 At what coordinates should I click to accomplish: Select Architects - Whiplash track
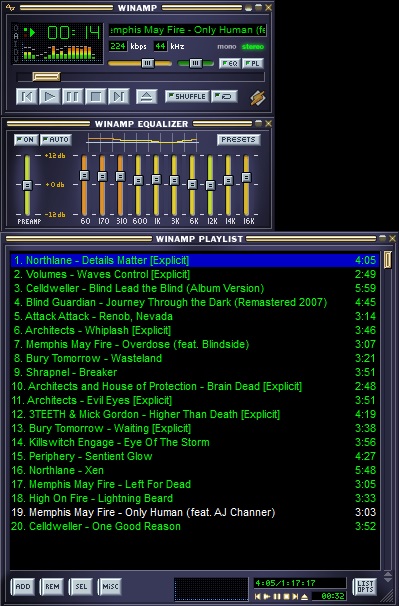tap(194, 330)
